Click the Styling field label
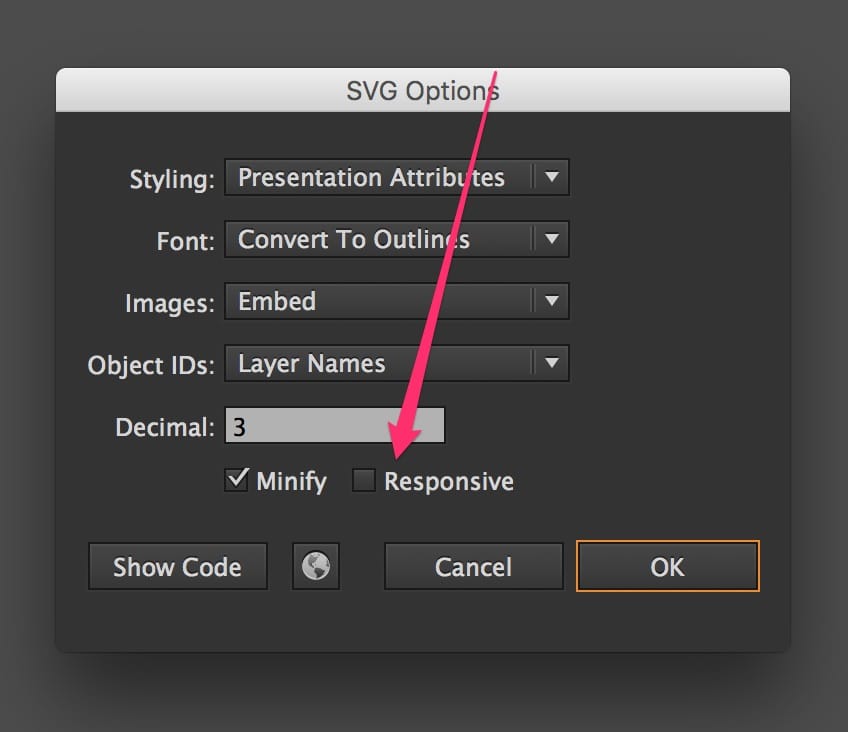Viewport: 848px width, 732px height. pos(172,181)
